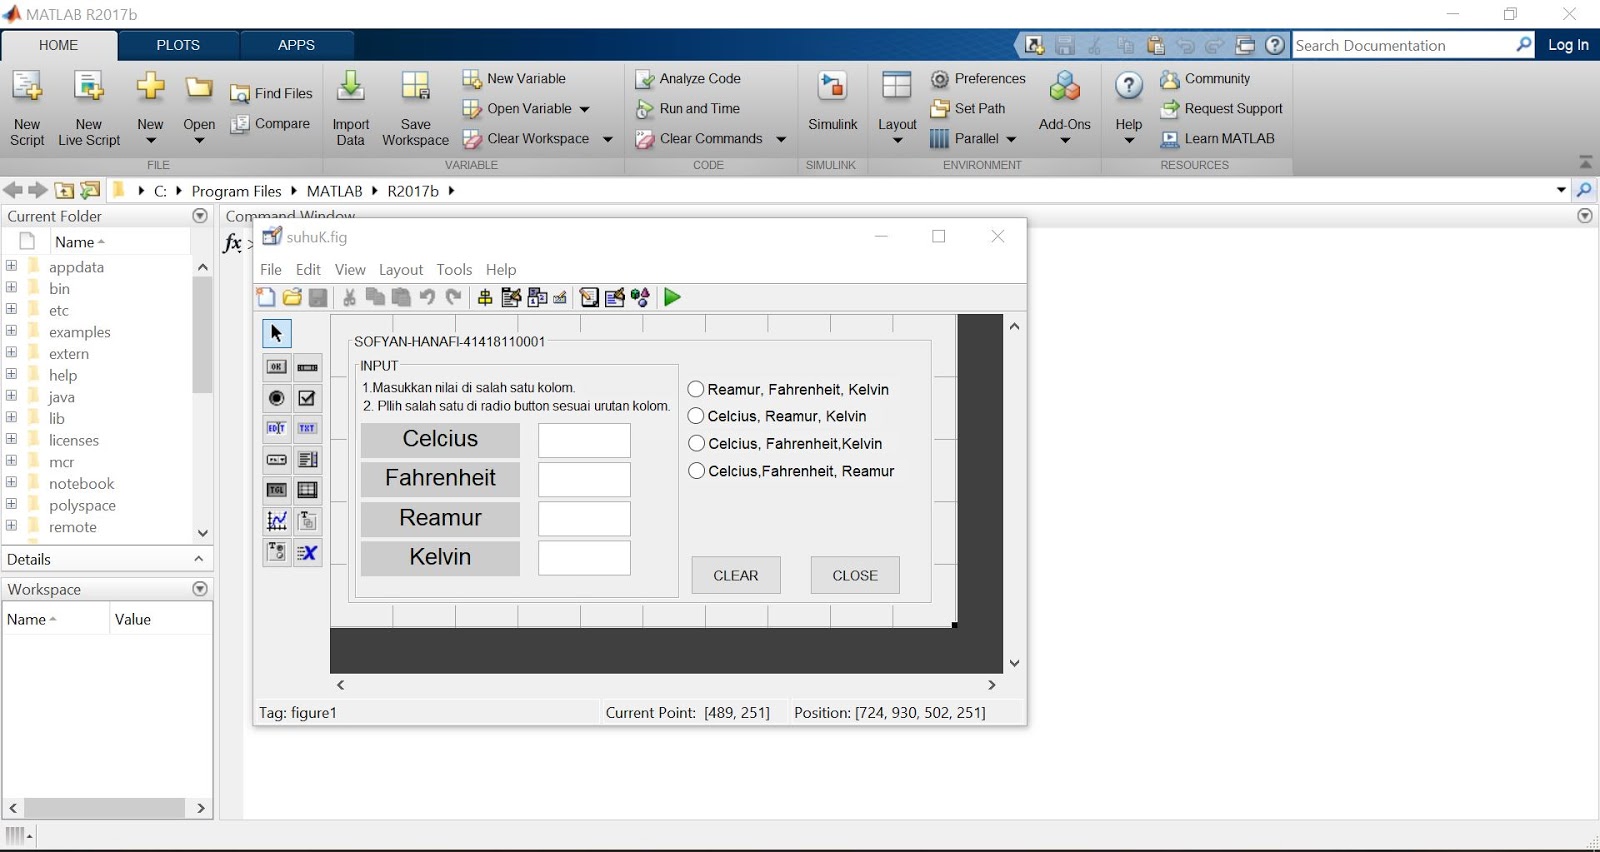
Task: Collapse the Details panel chevron
Action: click(x=199, y=559)
